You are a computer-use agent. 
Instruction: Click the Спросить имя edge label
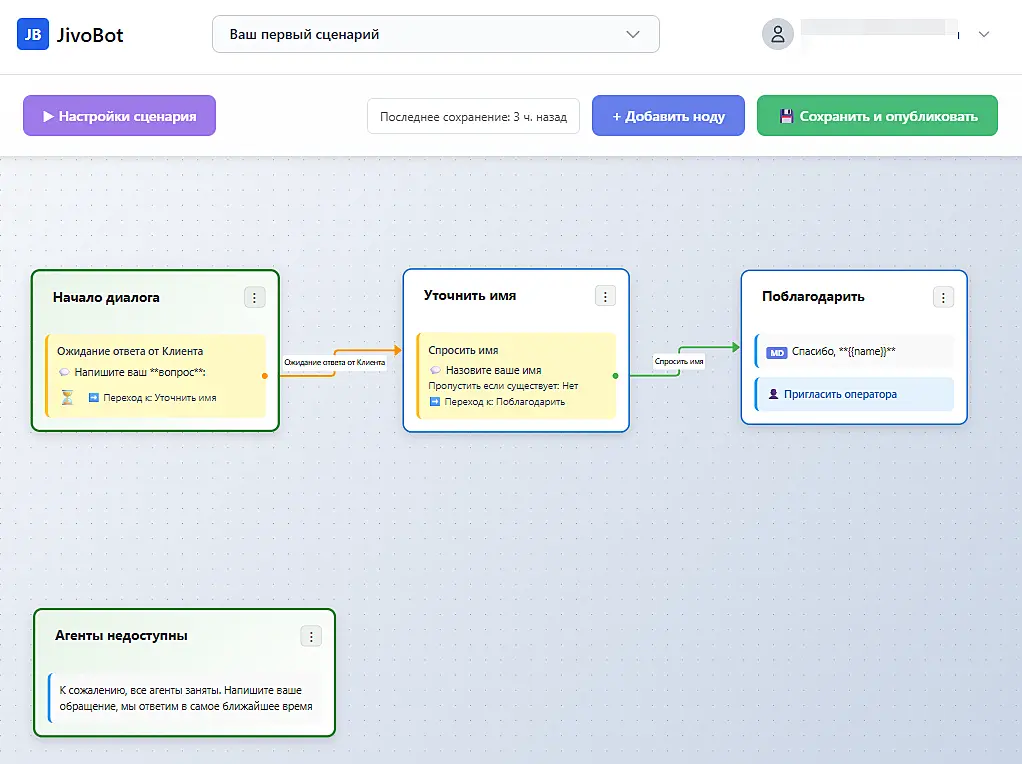[x=679, y=362]
